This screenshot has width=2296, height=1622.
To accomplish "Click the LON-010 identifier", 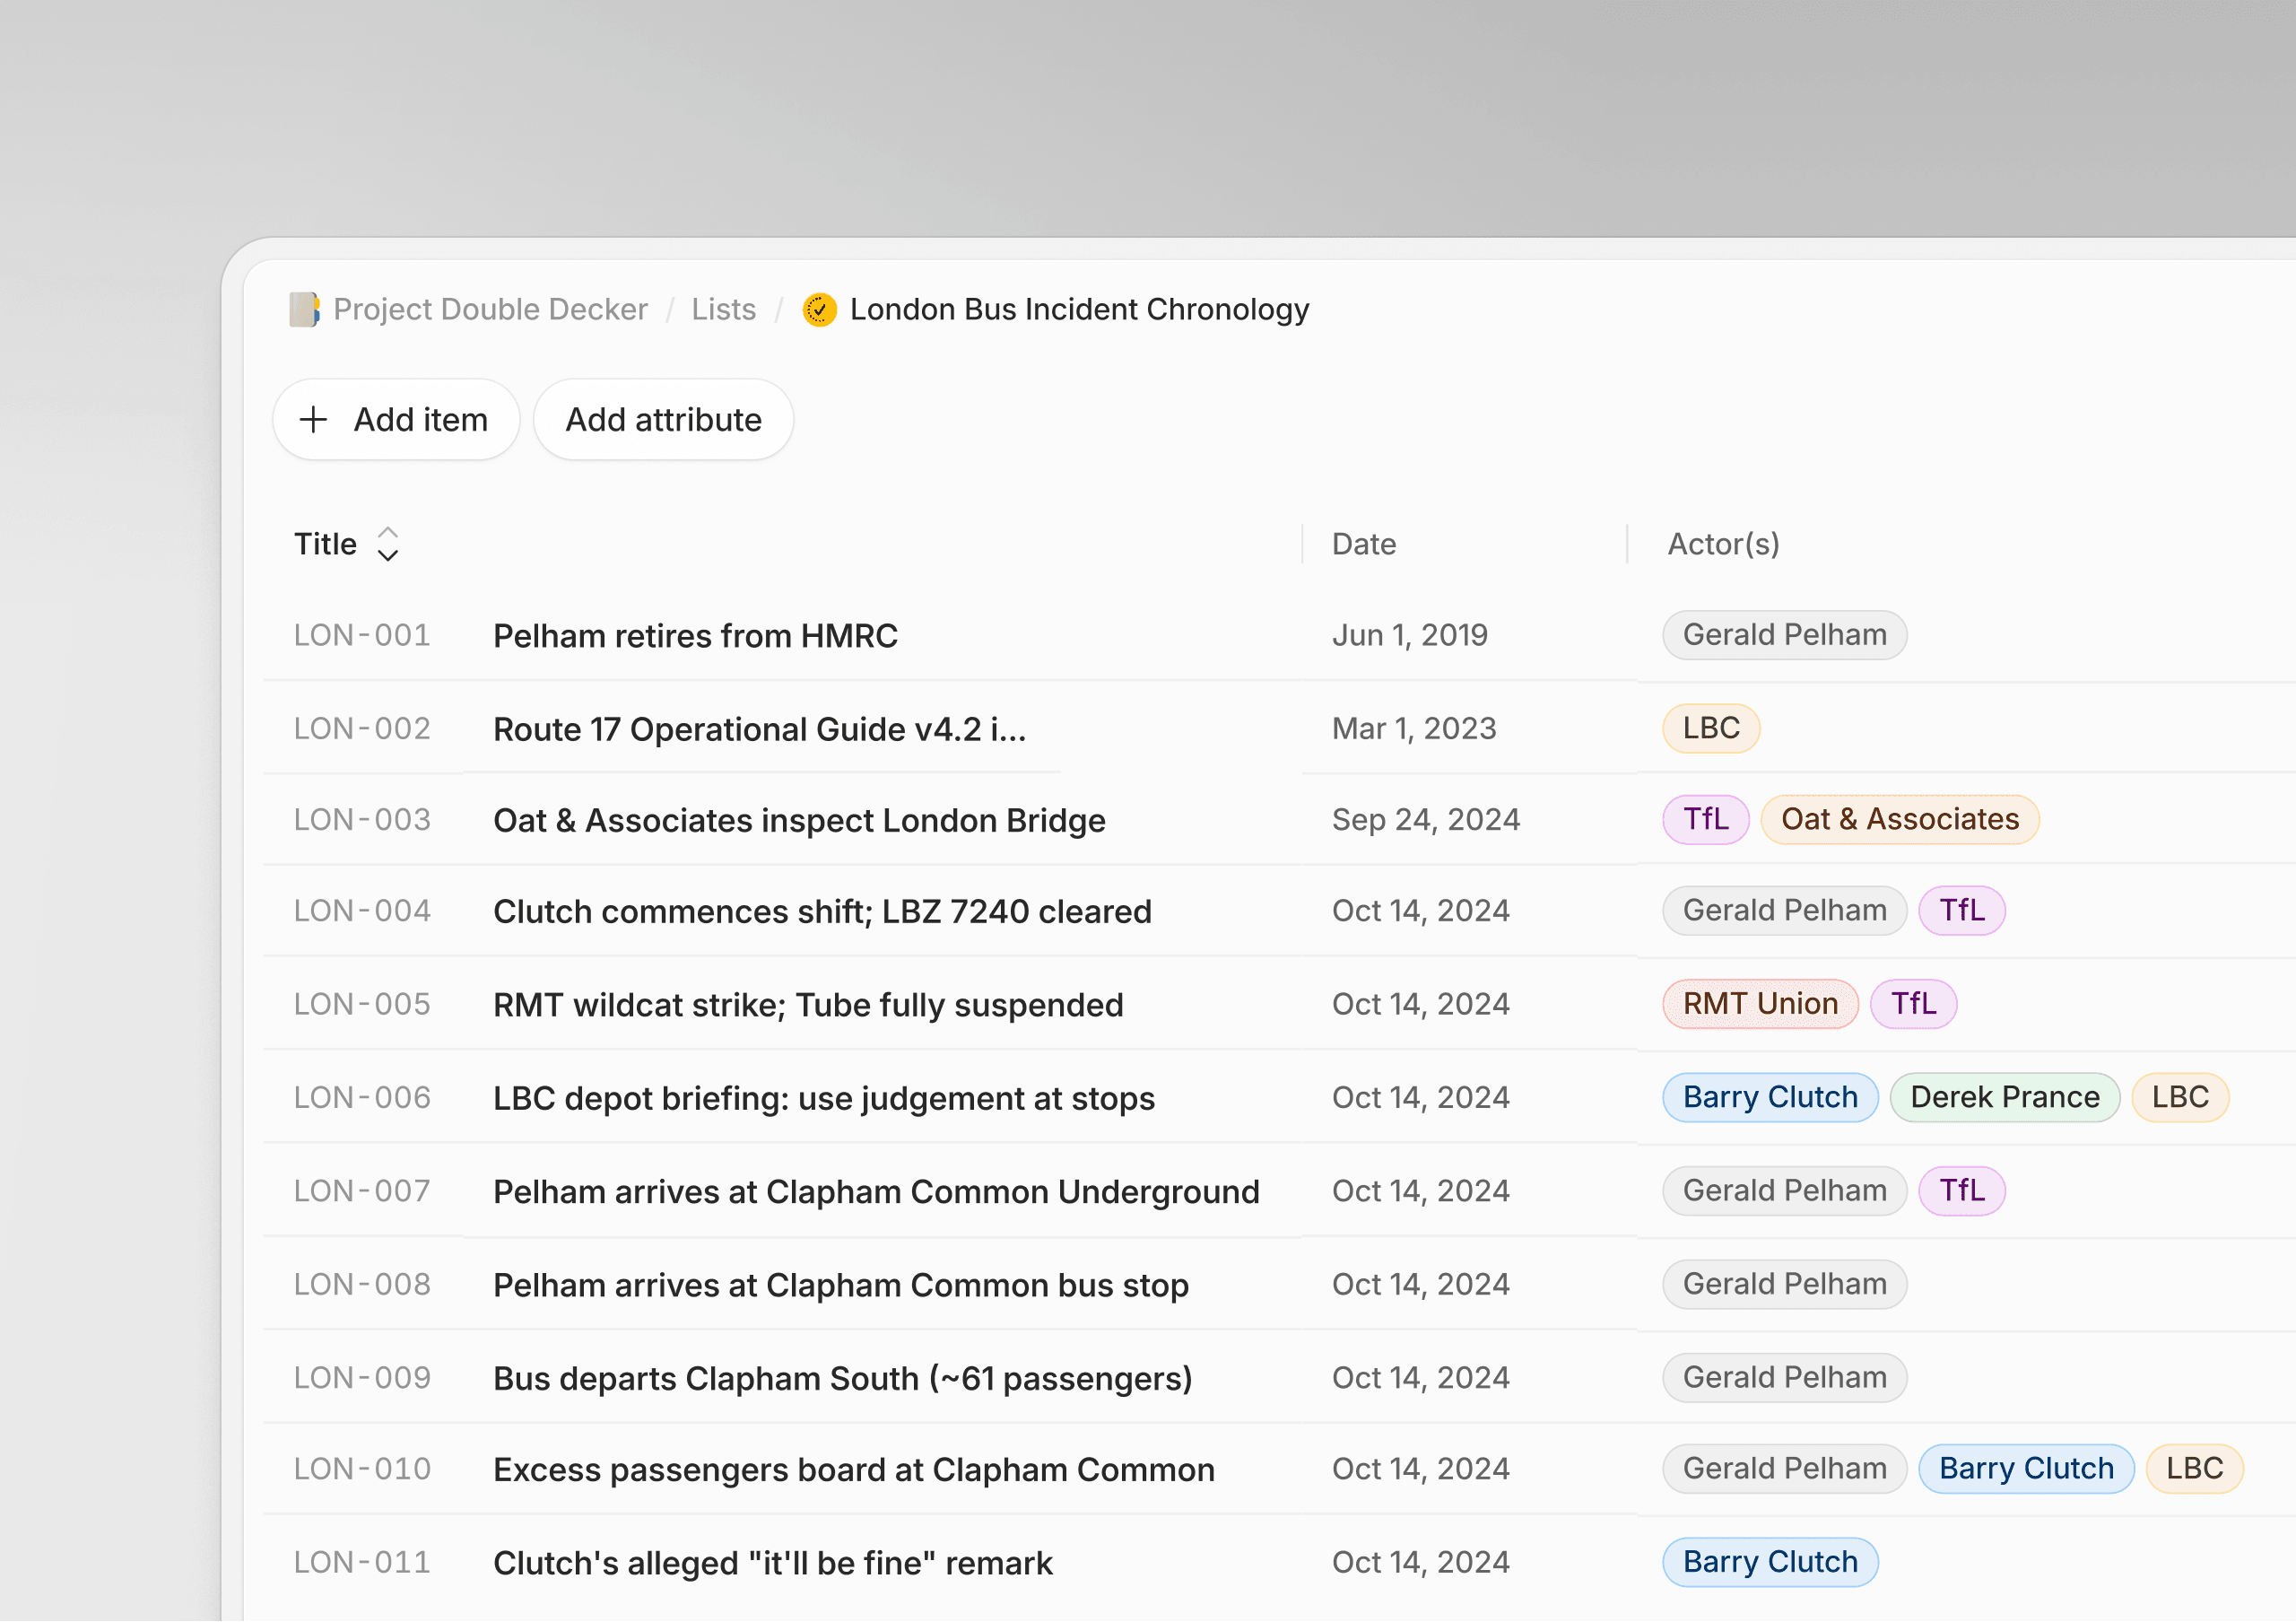I will [x=362, y=1469].
